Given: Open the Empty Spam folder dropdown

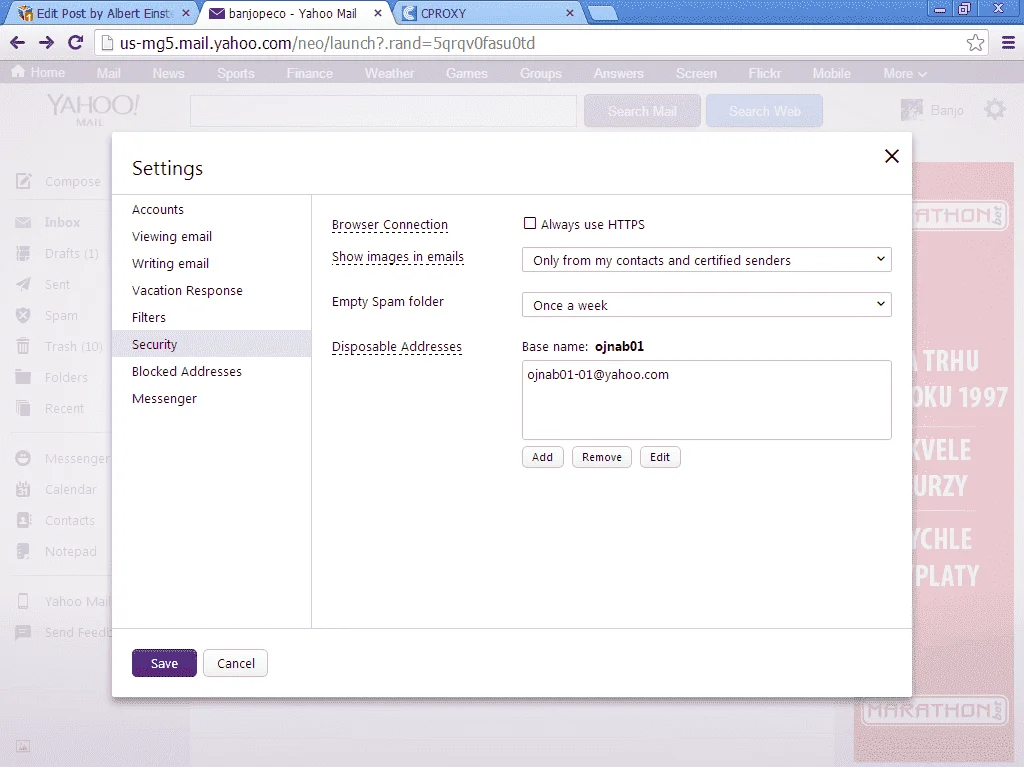Looking at the screenshot, I should click(707, 305).
